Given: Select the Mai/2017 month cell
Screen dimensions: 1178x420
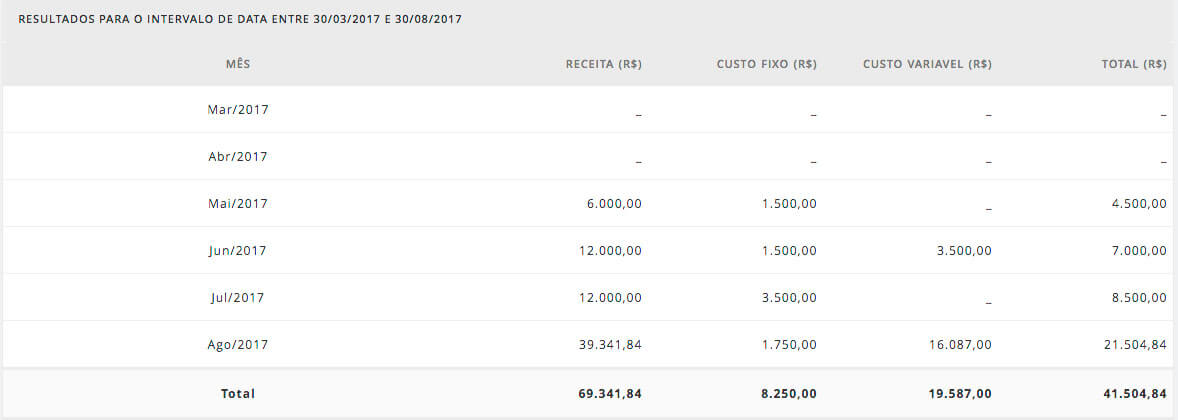Looking at the screenshot, I should pyautogui.click(x=238, y=204).
